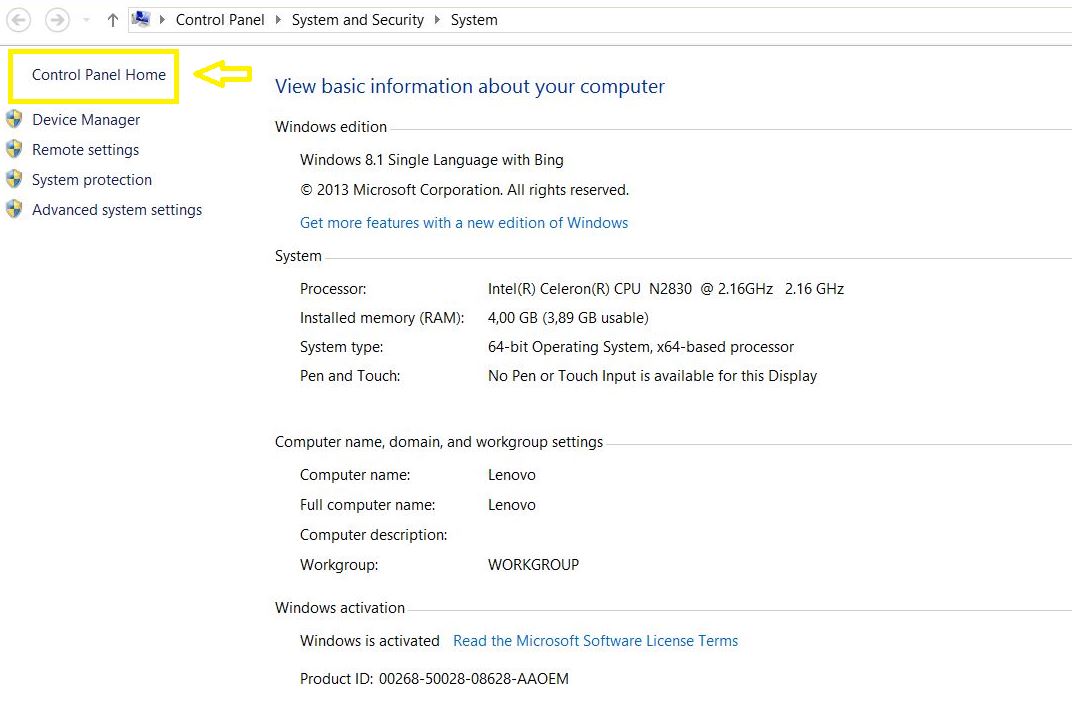Click shield icon beside Advanced system settings

pyautogui.click(x=14, y=210)
